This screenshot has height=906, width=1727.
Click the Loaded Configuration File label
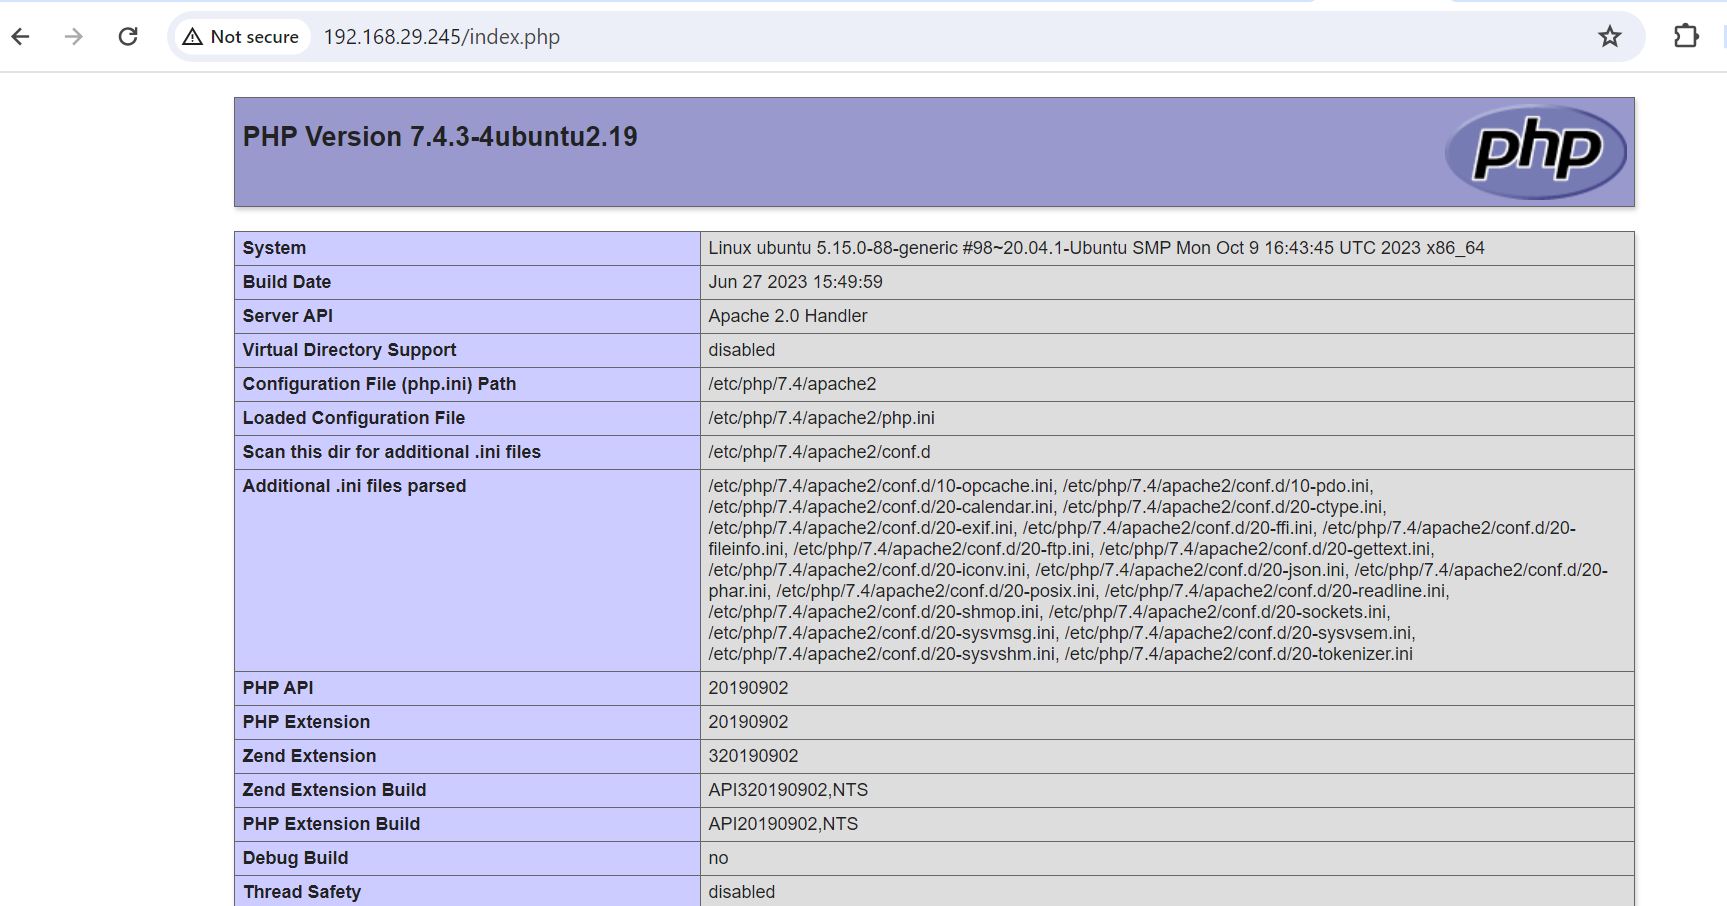click(x=354, y=418)
